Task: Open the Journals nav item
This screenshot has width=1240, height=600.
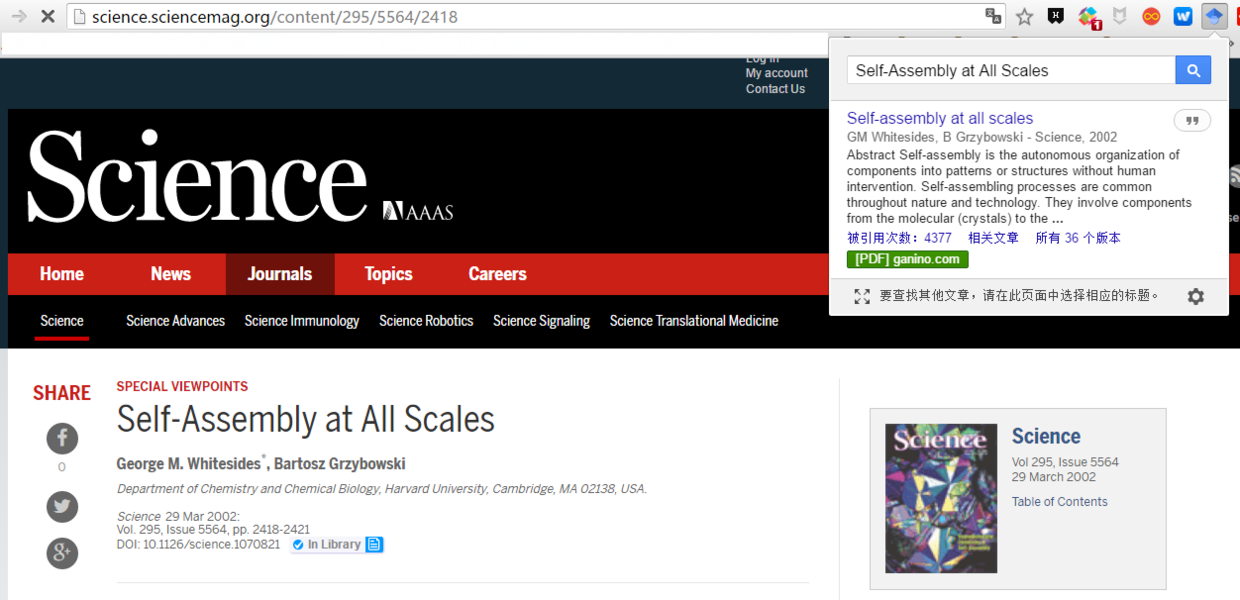Action: click(280, 274)
